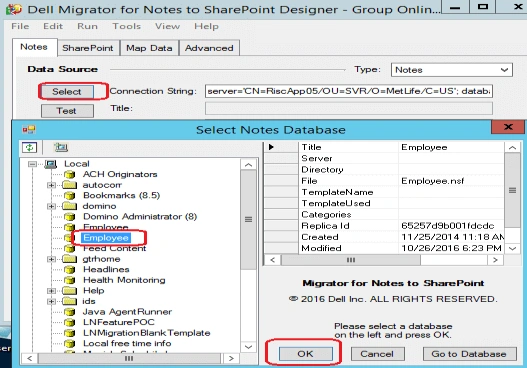Expand the gtrhome folder

point(51,259)
